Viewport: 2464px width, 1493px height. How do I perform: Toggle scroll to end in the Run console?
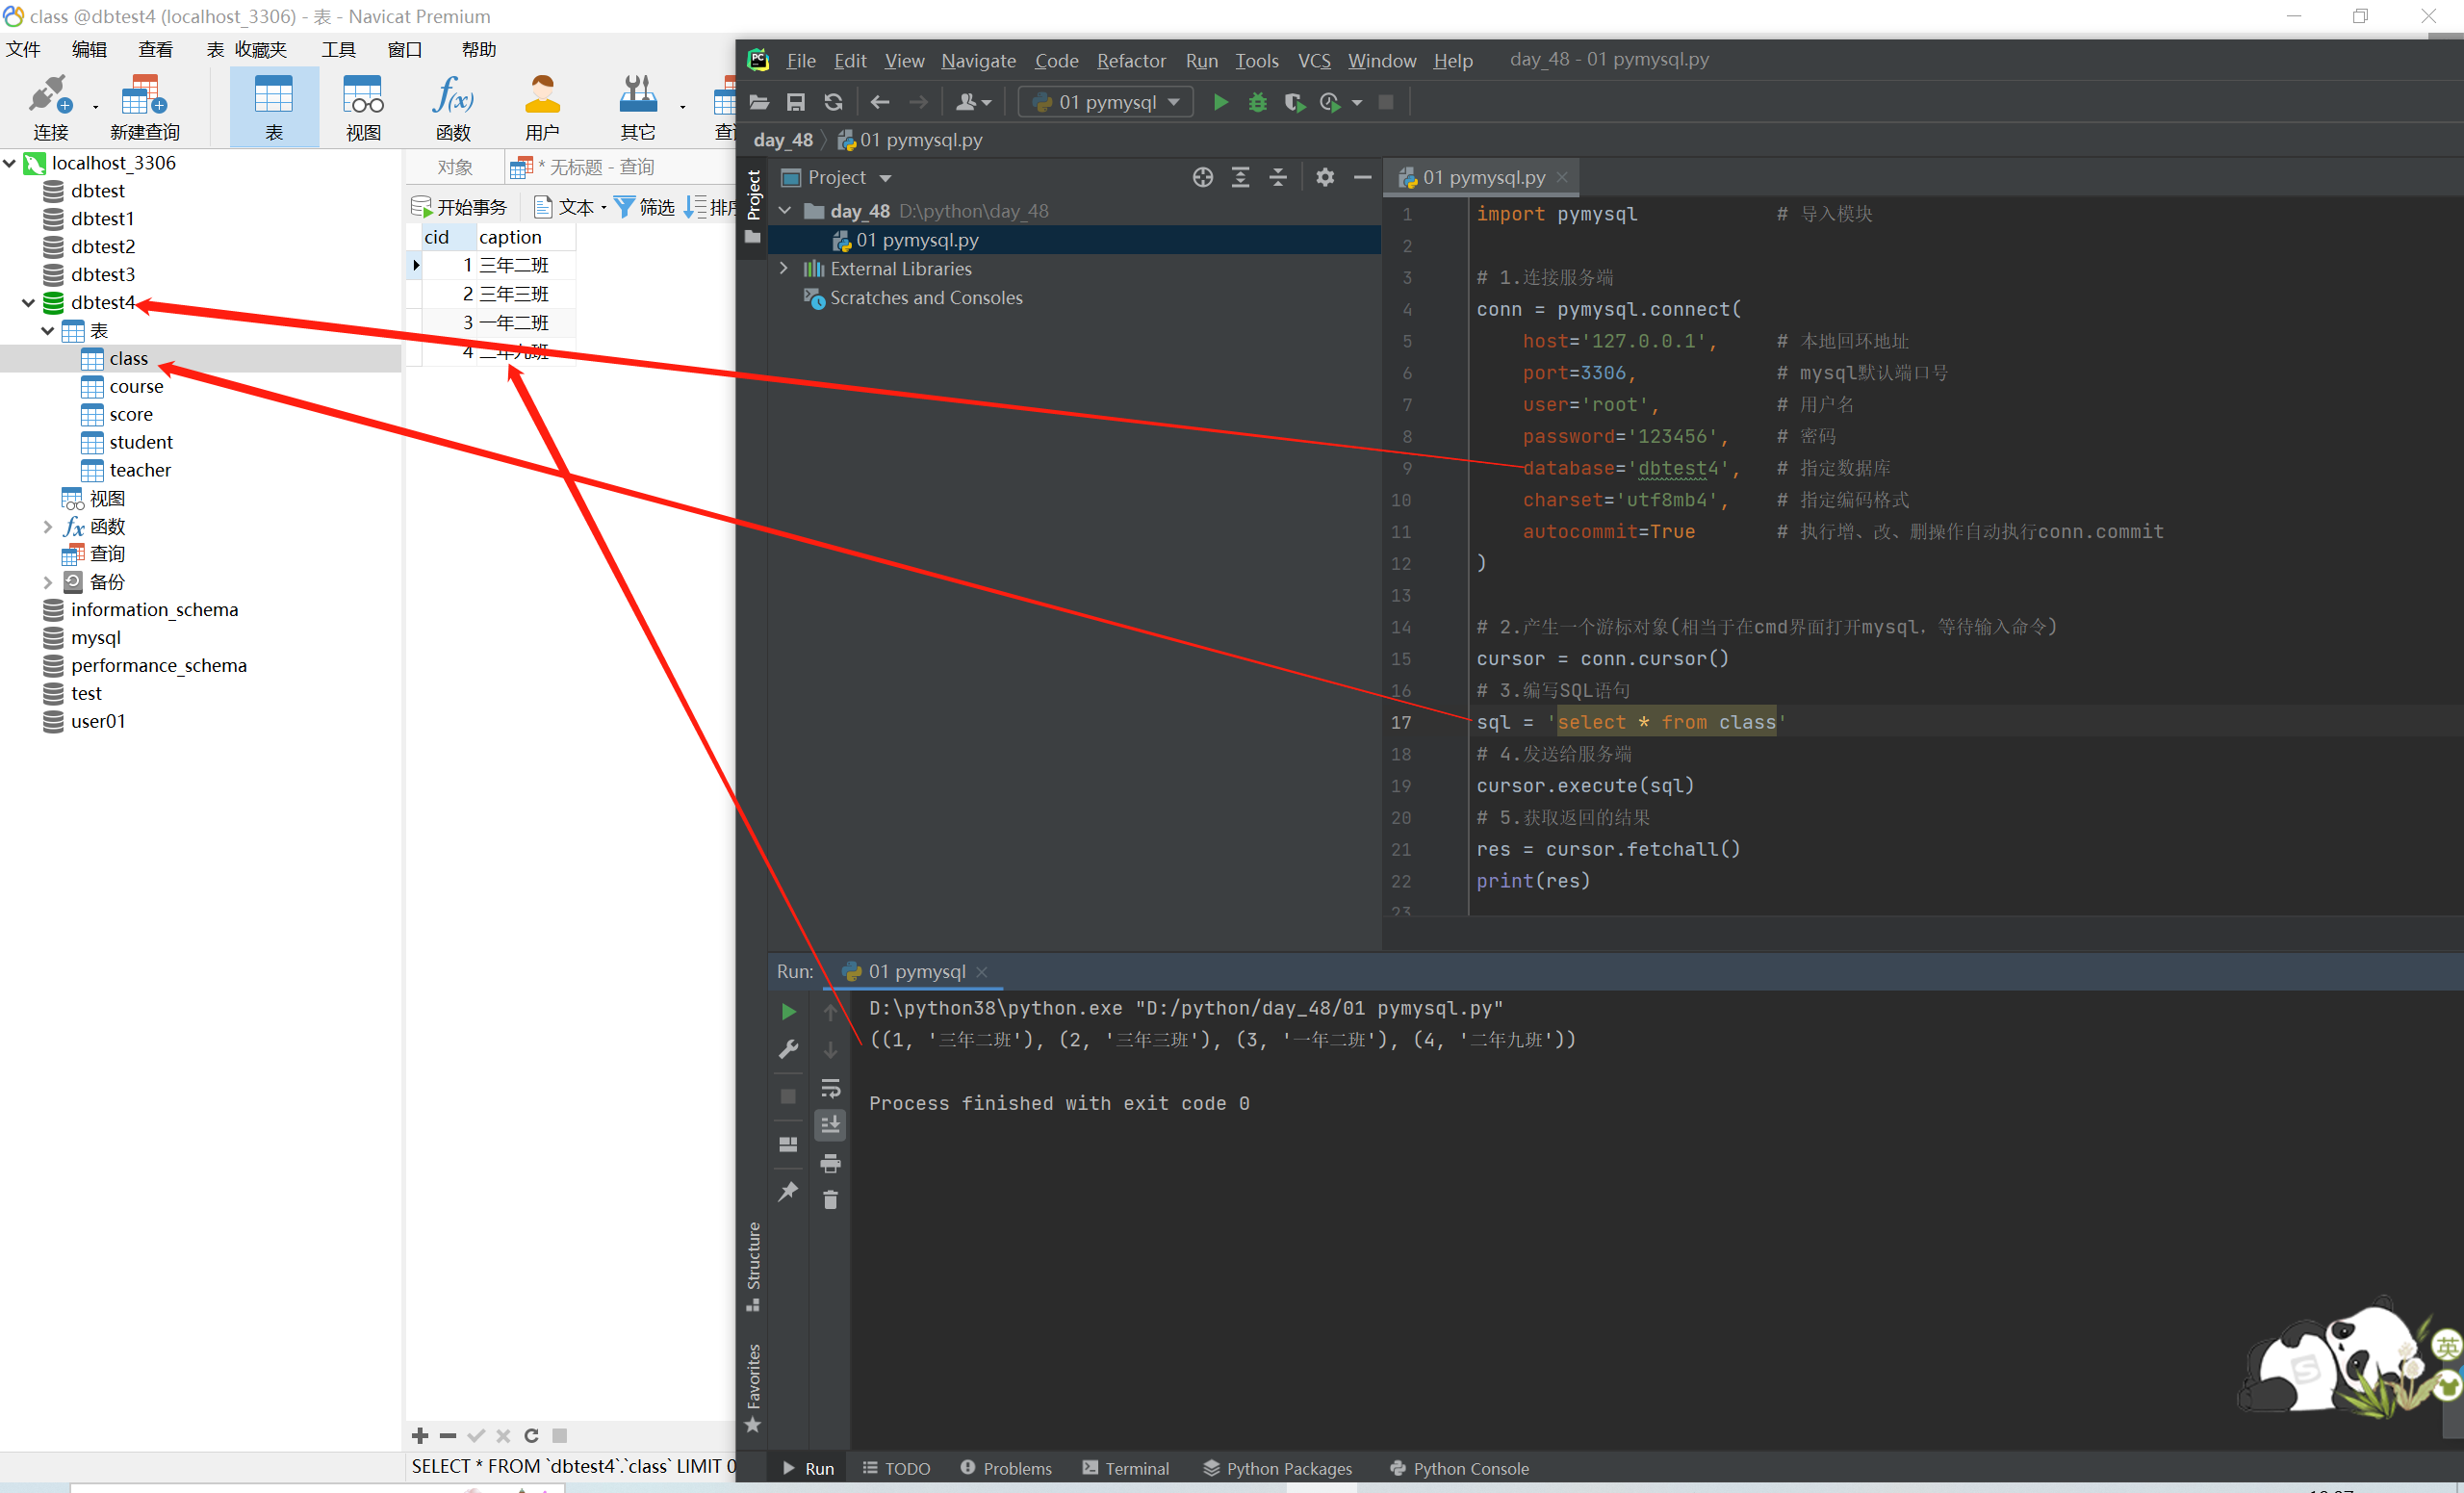[x=830, y=1125]
